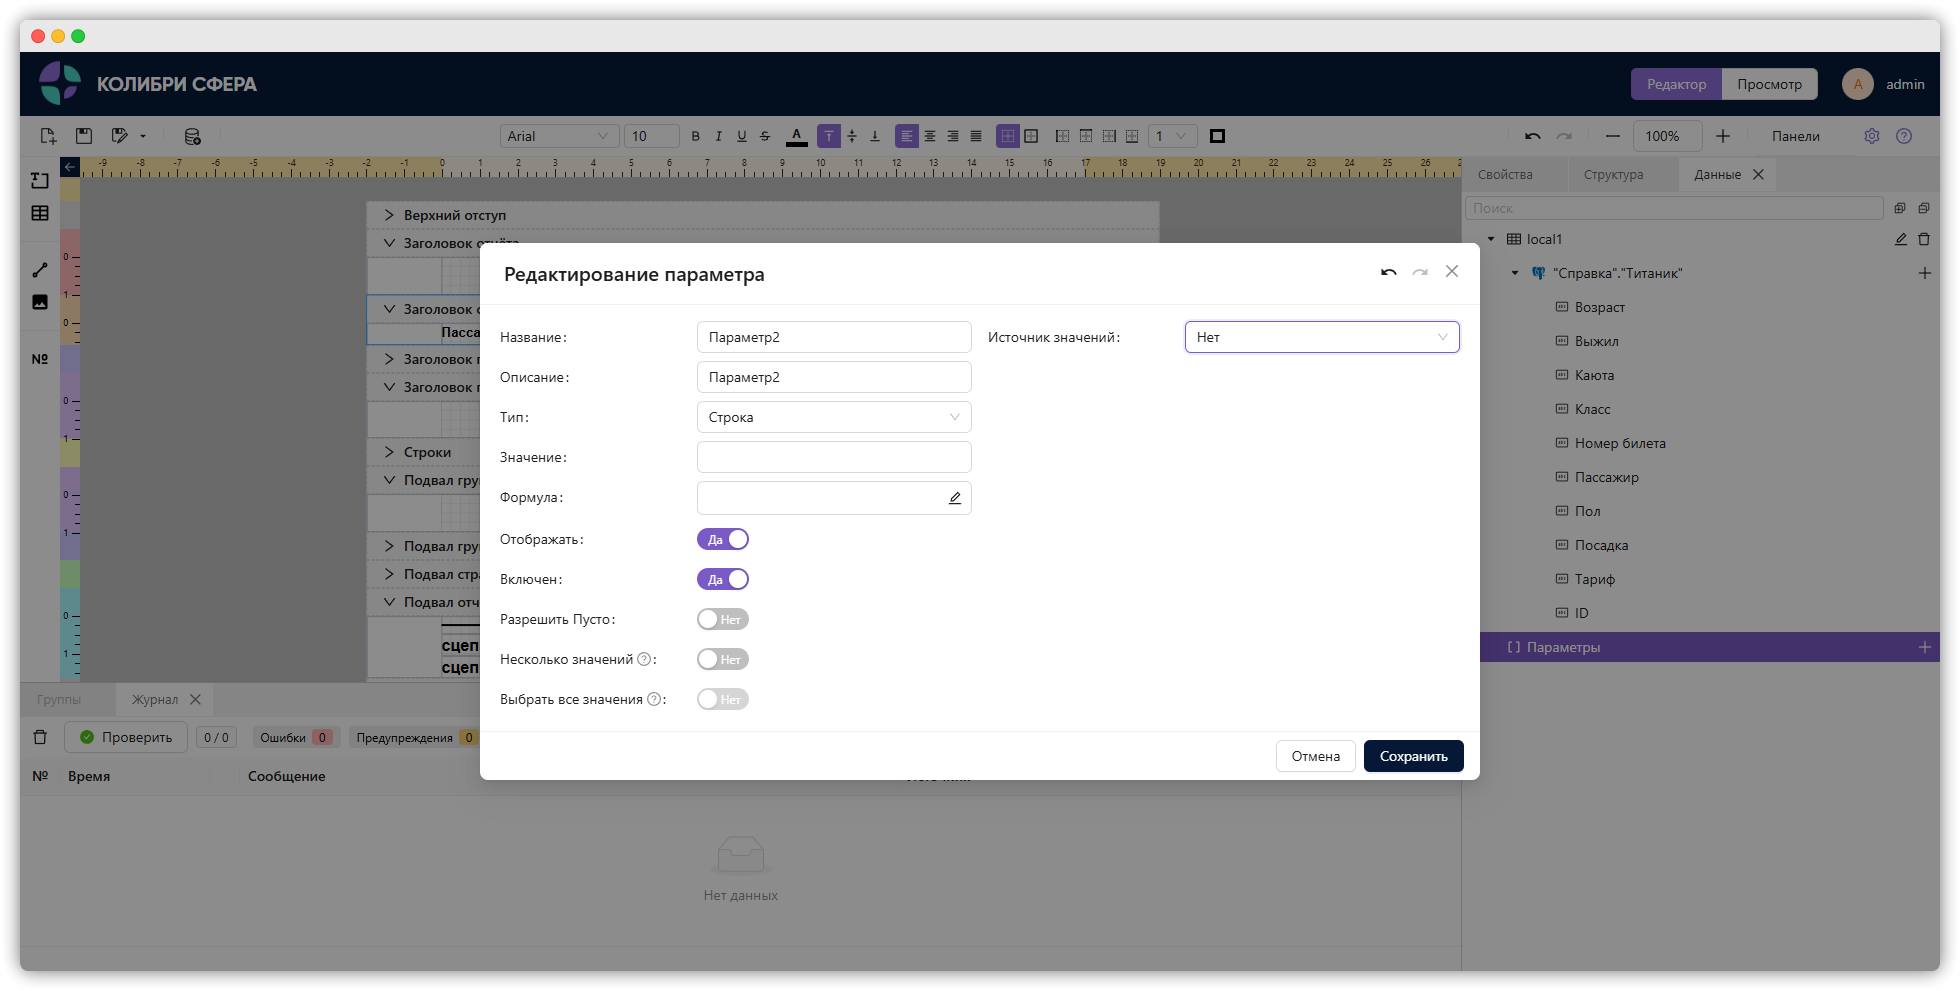Select the image tool in left sidebar
The height and width of the screenshot is (991, 1960).
click(40, 302)
